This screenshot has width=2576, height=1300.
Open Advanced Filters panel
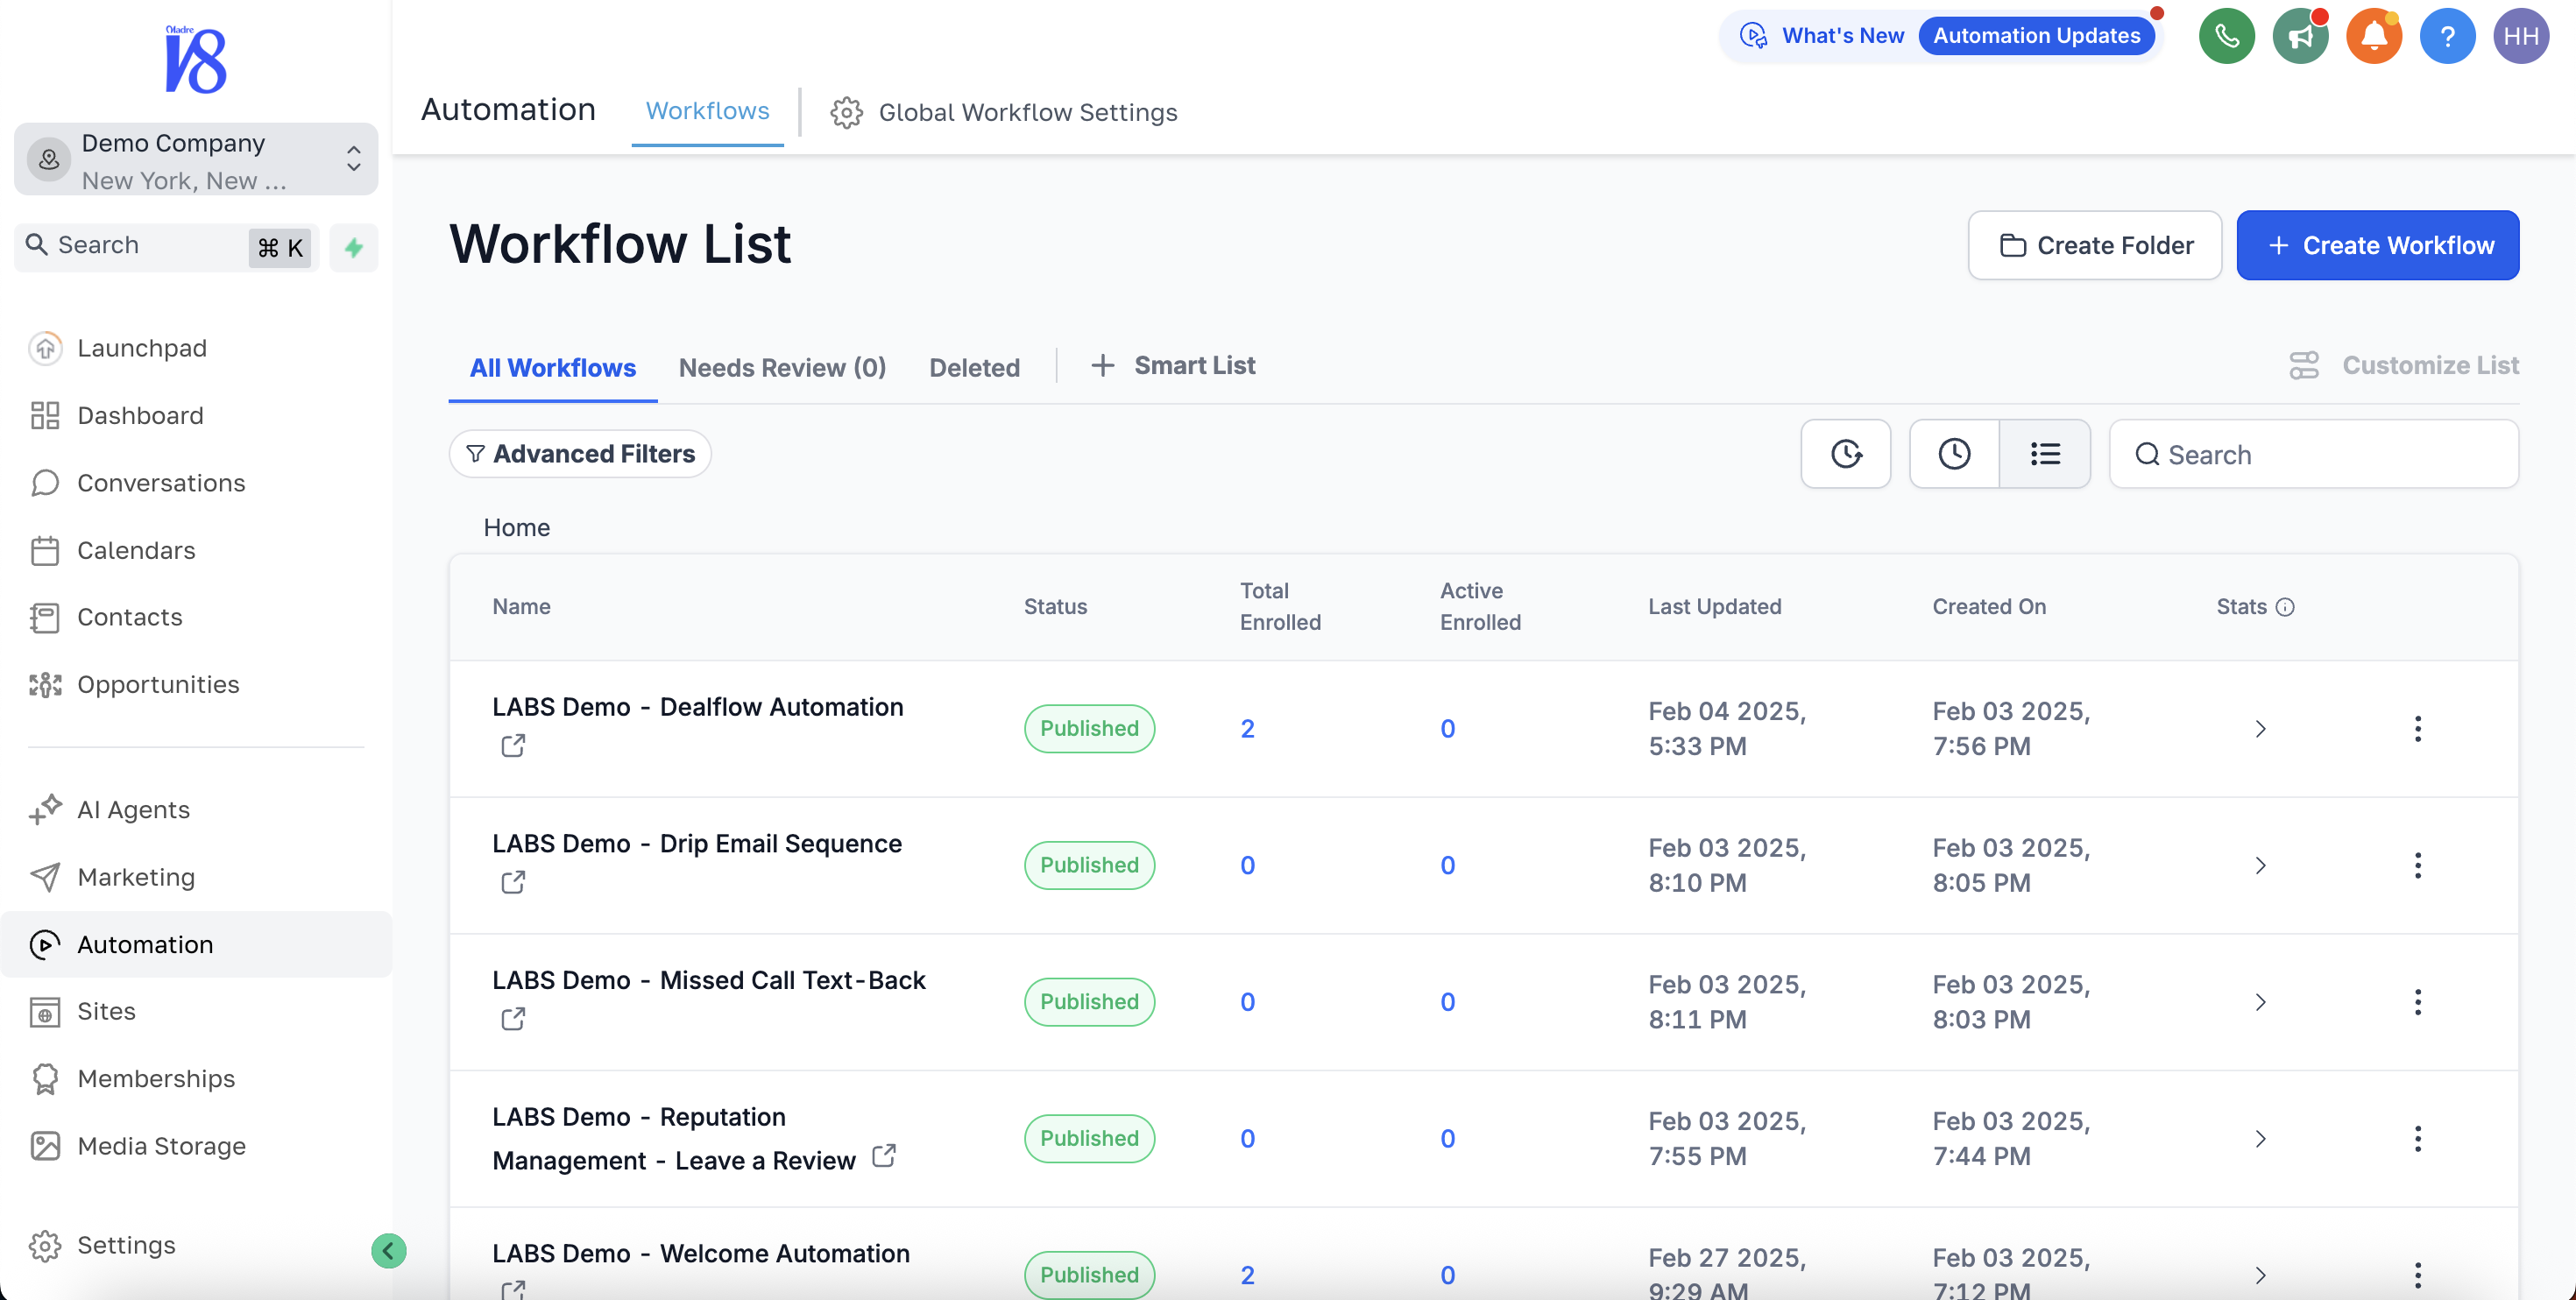[x=580, y=454]
